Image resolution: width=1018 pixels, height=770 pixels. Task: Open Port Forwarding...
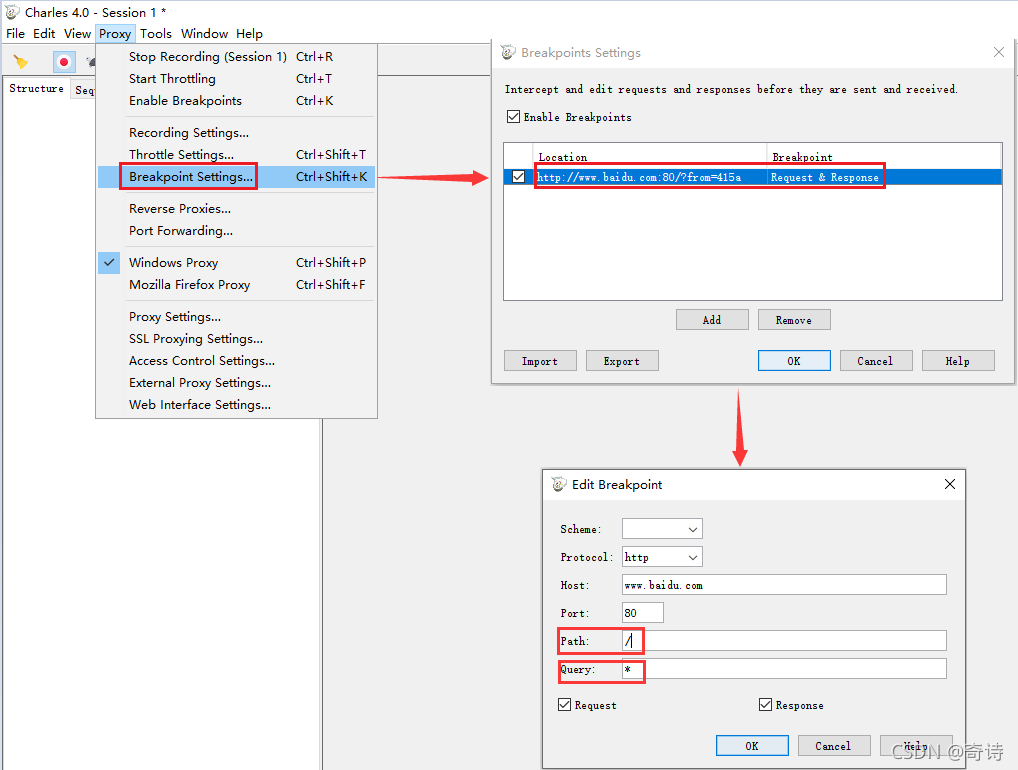(x=236, y=231)
